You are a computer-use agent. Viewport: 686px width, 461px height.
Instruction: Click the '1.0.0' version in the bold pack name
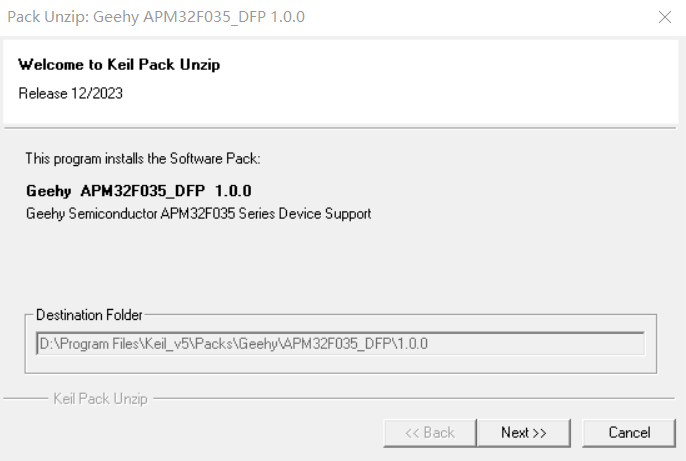click(x=232, y=190)
